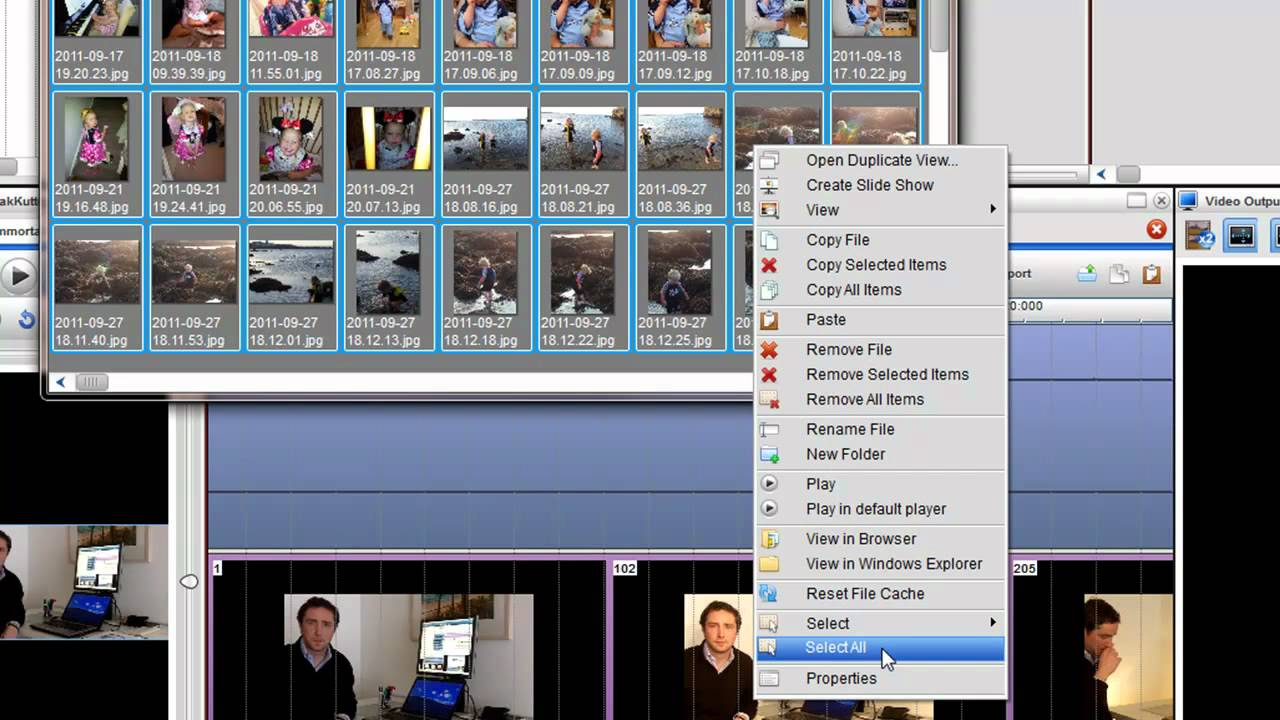
Task: Click the red round X close icon
Action: [x=1156, y=230]
